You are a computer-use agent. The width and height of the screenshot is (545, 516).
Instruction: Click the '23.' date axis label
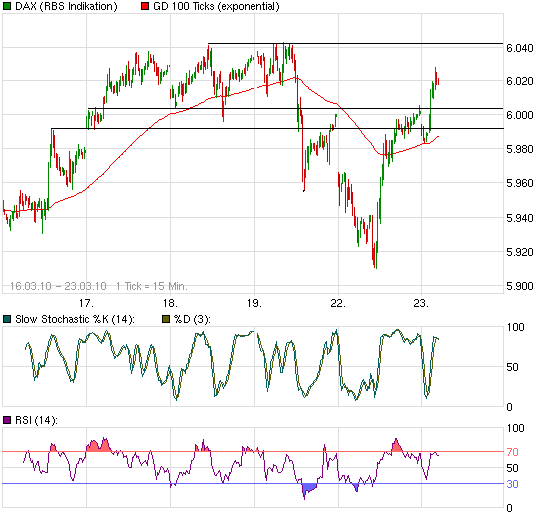point(421,303)
